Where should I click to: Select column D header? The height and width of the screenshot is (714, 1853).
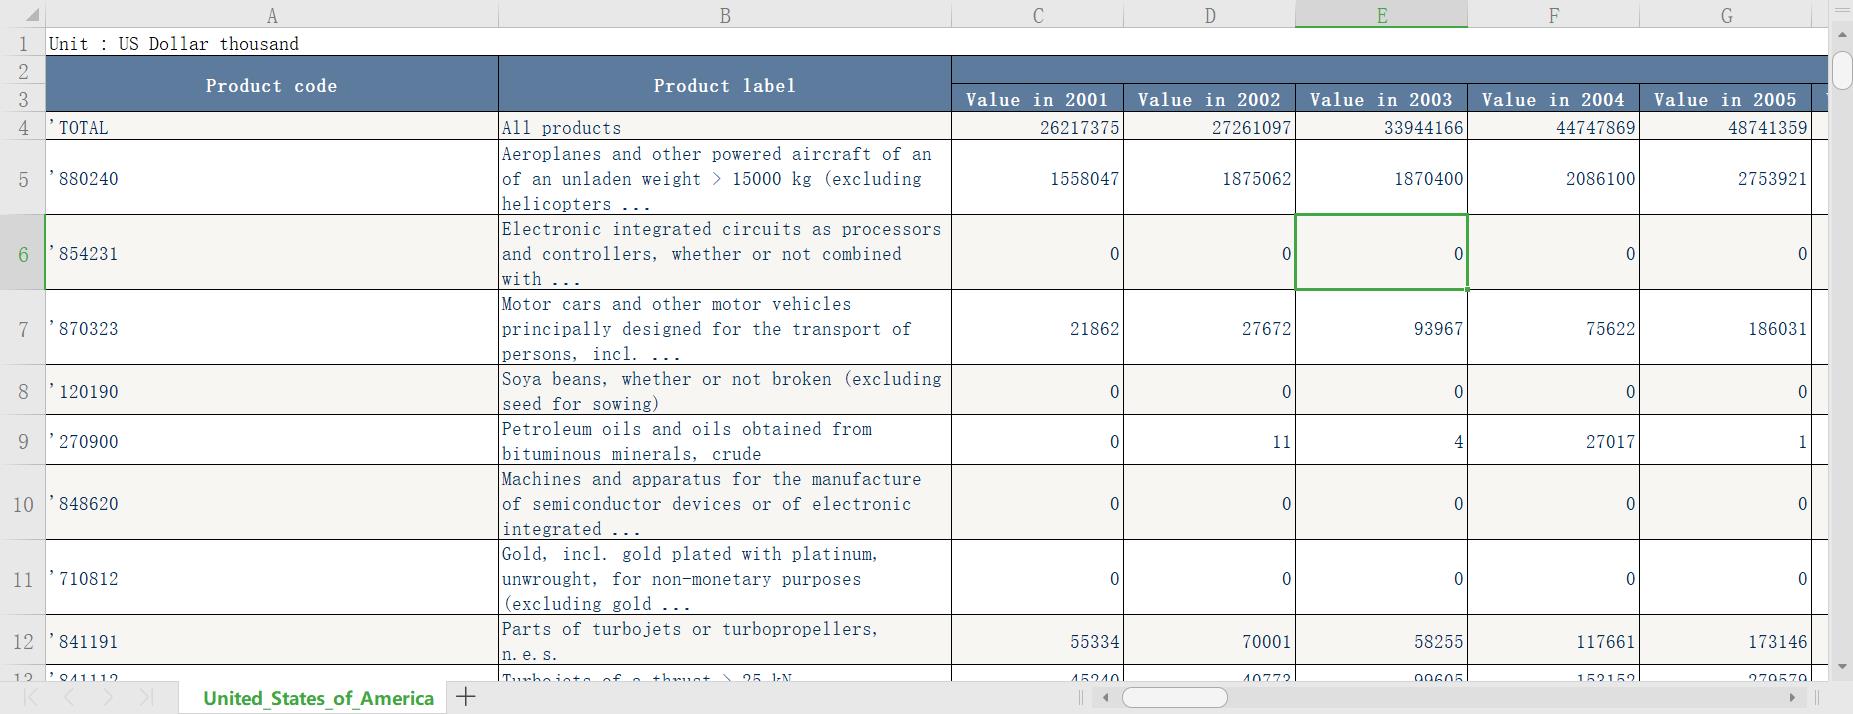click(x=1210, y=15)
